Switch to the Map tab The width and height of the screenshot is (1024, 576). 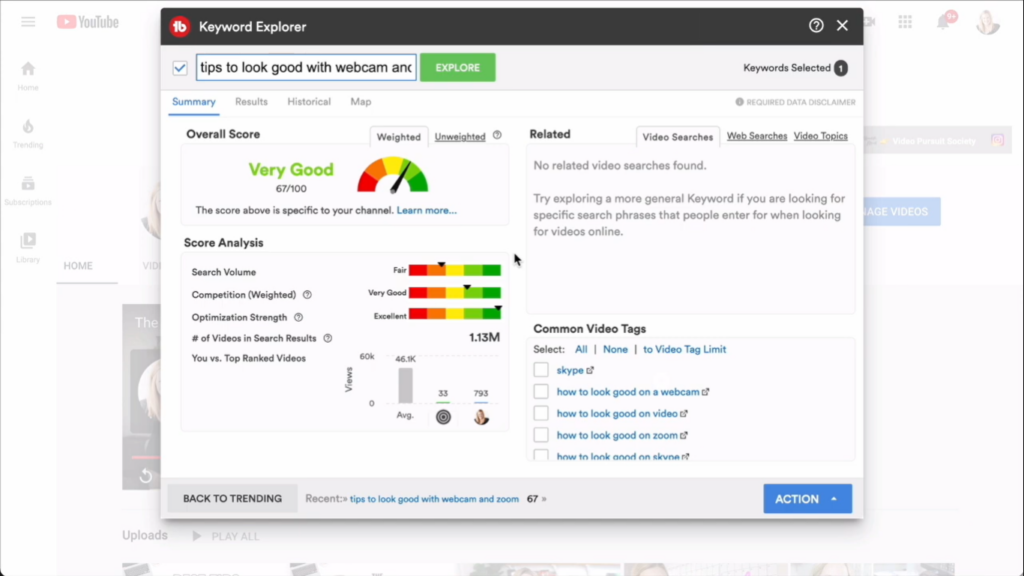360,102
